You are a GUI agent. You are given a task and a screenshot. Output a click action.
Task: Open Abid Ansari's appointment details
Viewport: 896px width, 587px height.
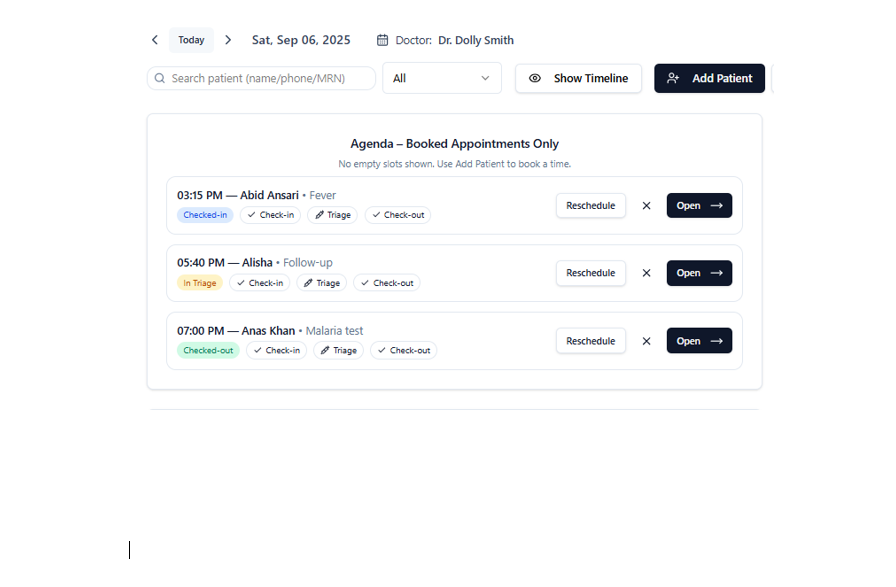tap(699, 205)
